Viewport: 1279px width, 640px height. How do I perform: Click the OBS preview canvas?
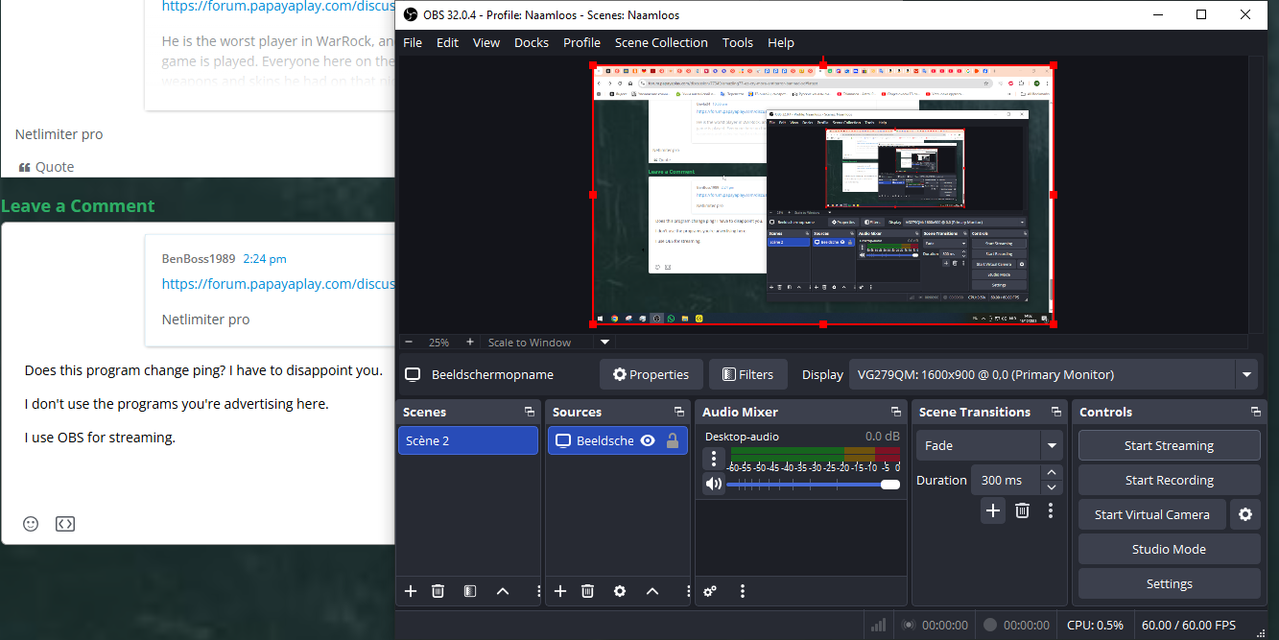click(822, 194)
